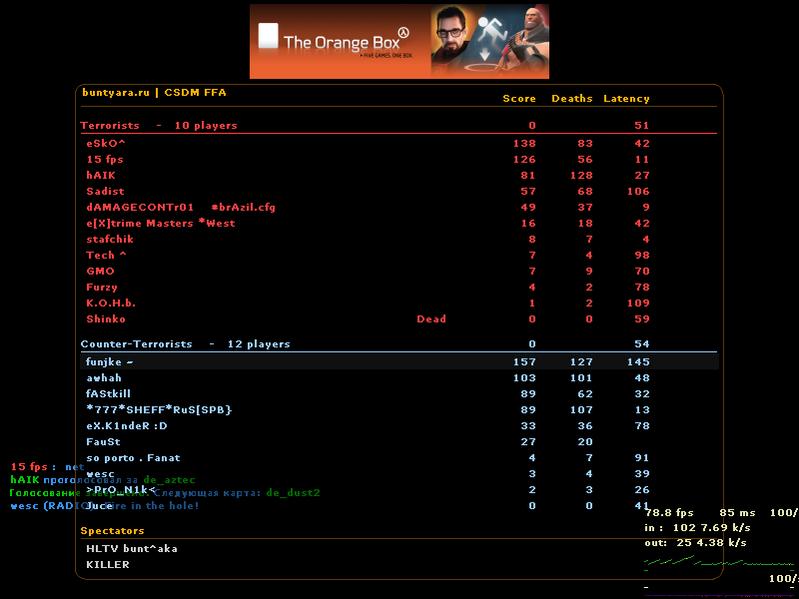Click the Team Fortress Heavy image
This screenshot has height=599, width=799.
coord(523,42)
